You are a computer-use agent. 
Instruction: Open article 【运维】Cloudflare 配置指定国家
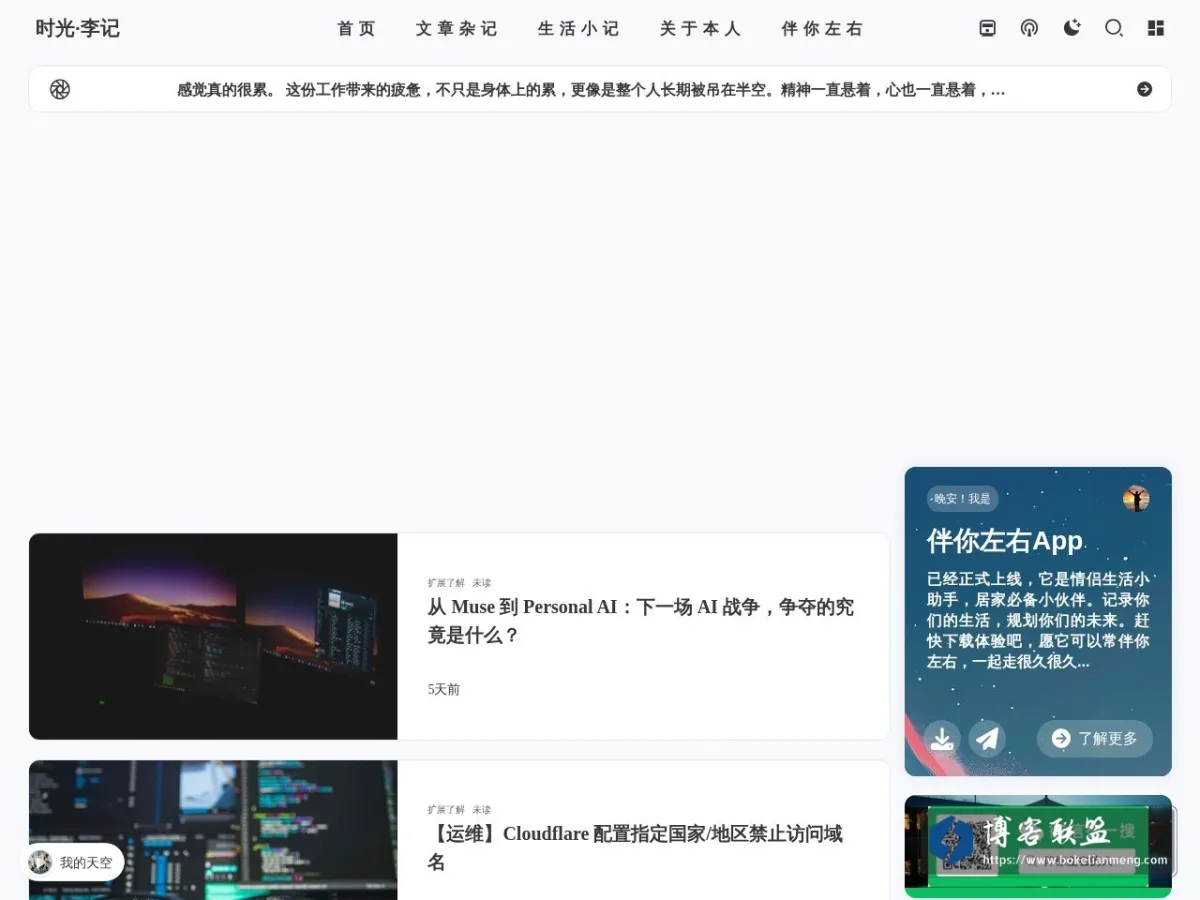(635, 848)
